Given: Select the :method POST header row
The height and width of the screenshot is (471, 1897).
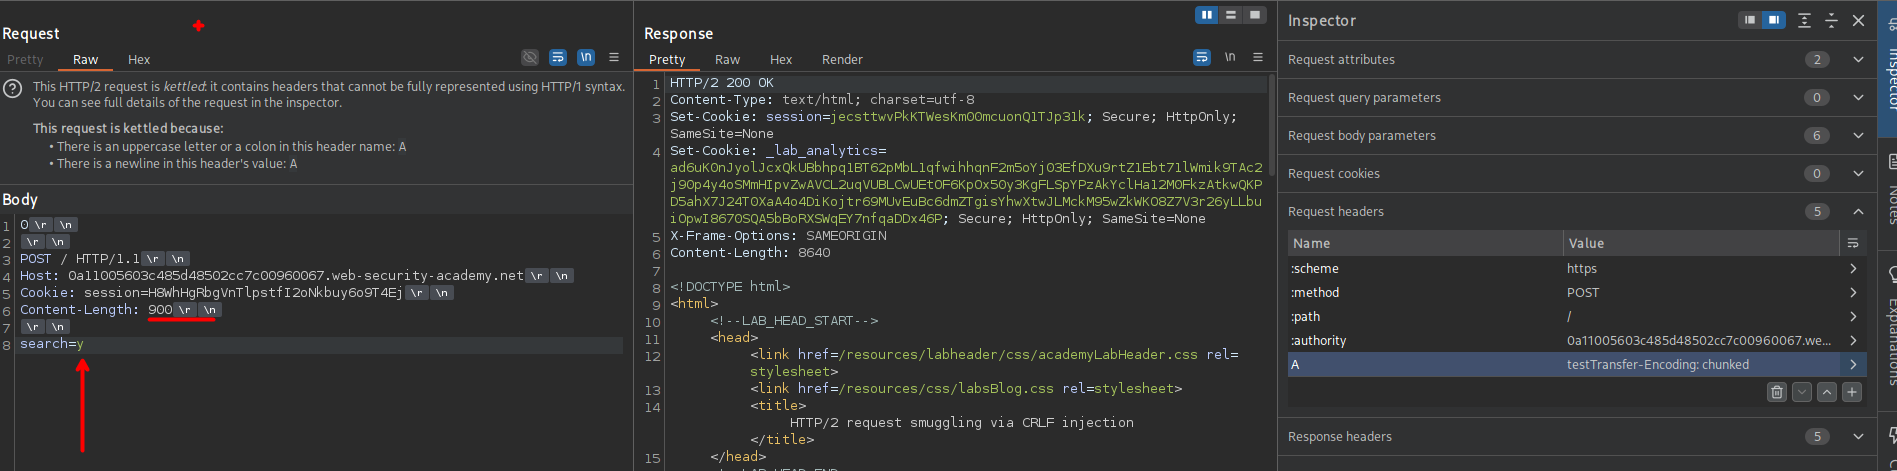Looking at the screenshot, I should click(x=1560, y=293).
